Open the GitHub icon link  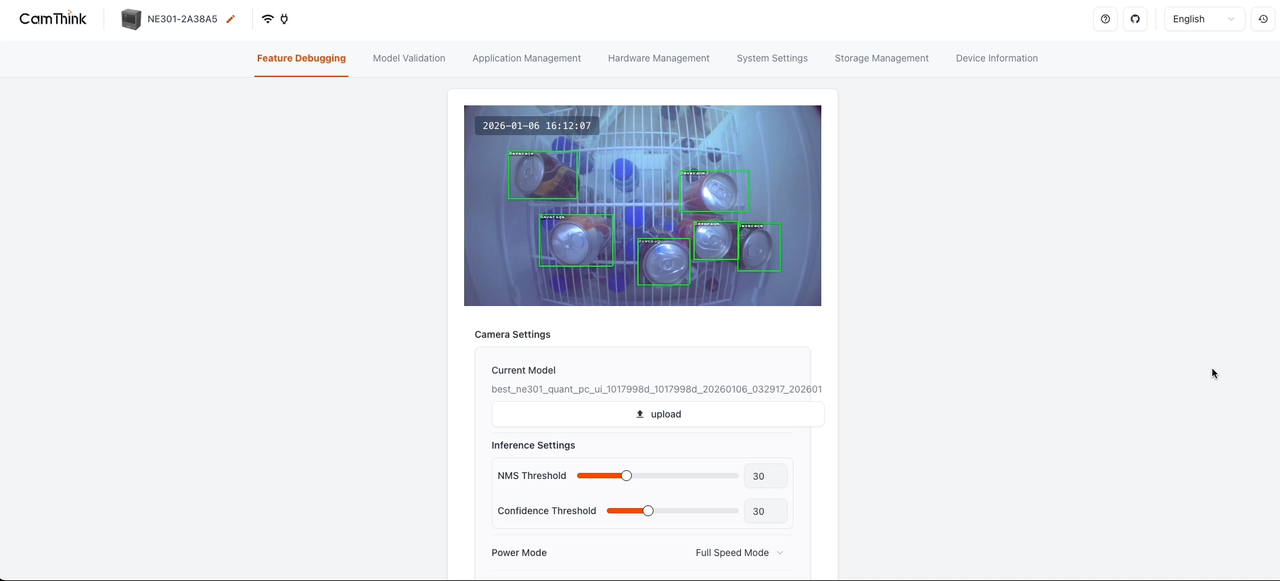(1135, 19)
